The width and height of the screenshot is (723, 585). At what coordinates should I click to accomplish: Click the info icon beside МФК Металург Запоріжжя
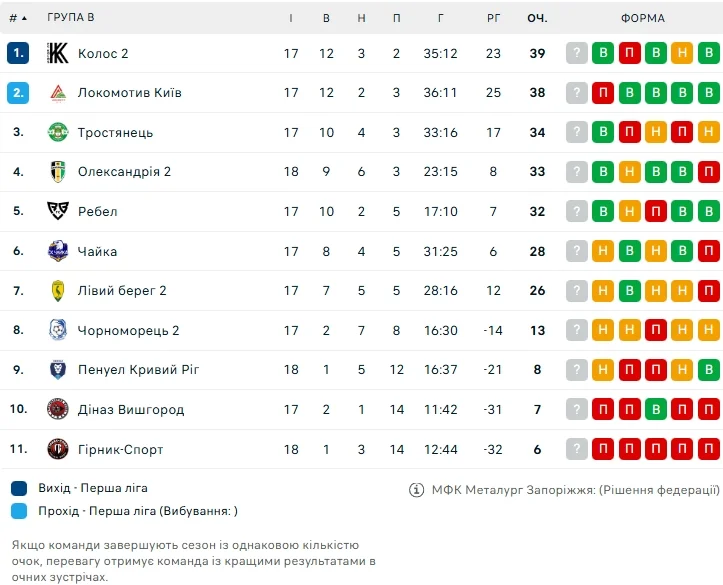[x=417, y=490]
